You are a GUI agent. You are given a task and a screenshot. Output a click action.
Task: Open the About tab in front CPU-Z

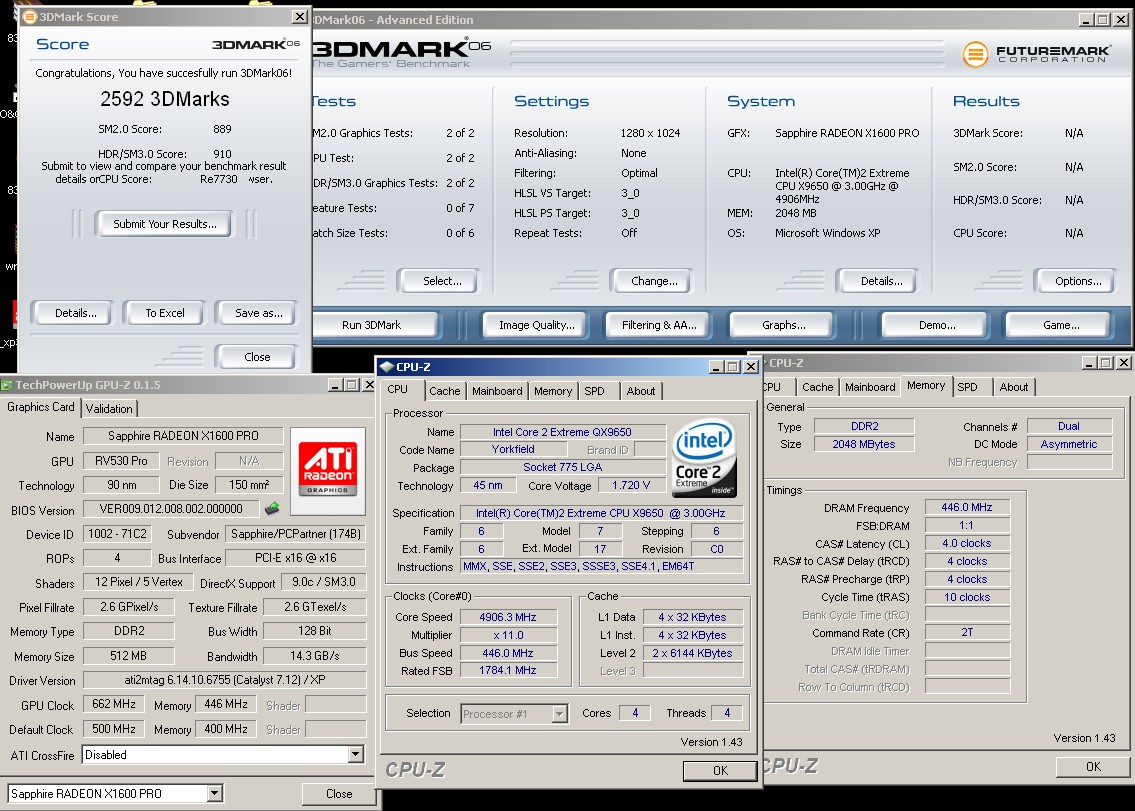click(641, 391)
